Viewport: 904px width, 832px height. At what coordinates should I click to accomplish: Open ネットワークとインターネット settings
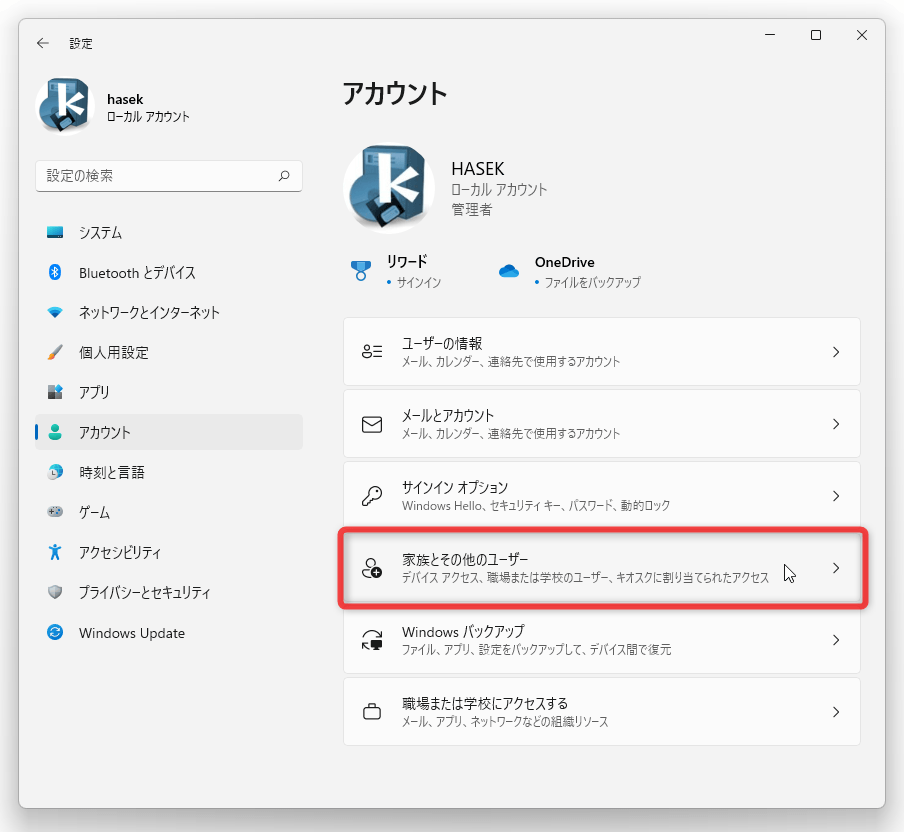169,312
